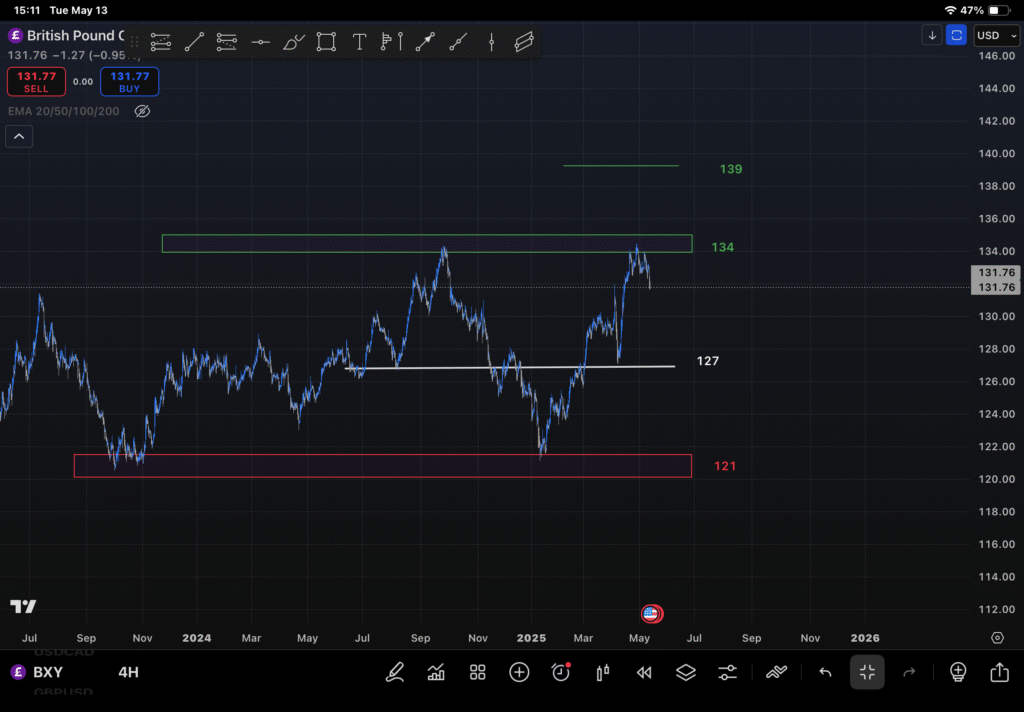1024x712 pixels.
Task: Collapse the indicator legend chevron
Action: pos(19,137)
